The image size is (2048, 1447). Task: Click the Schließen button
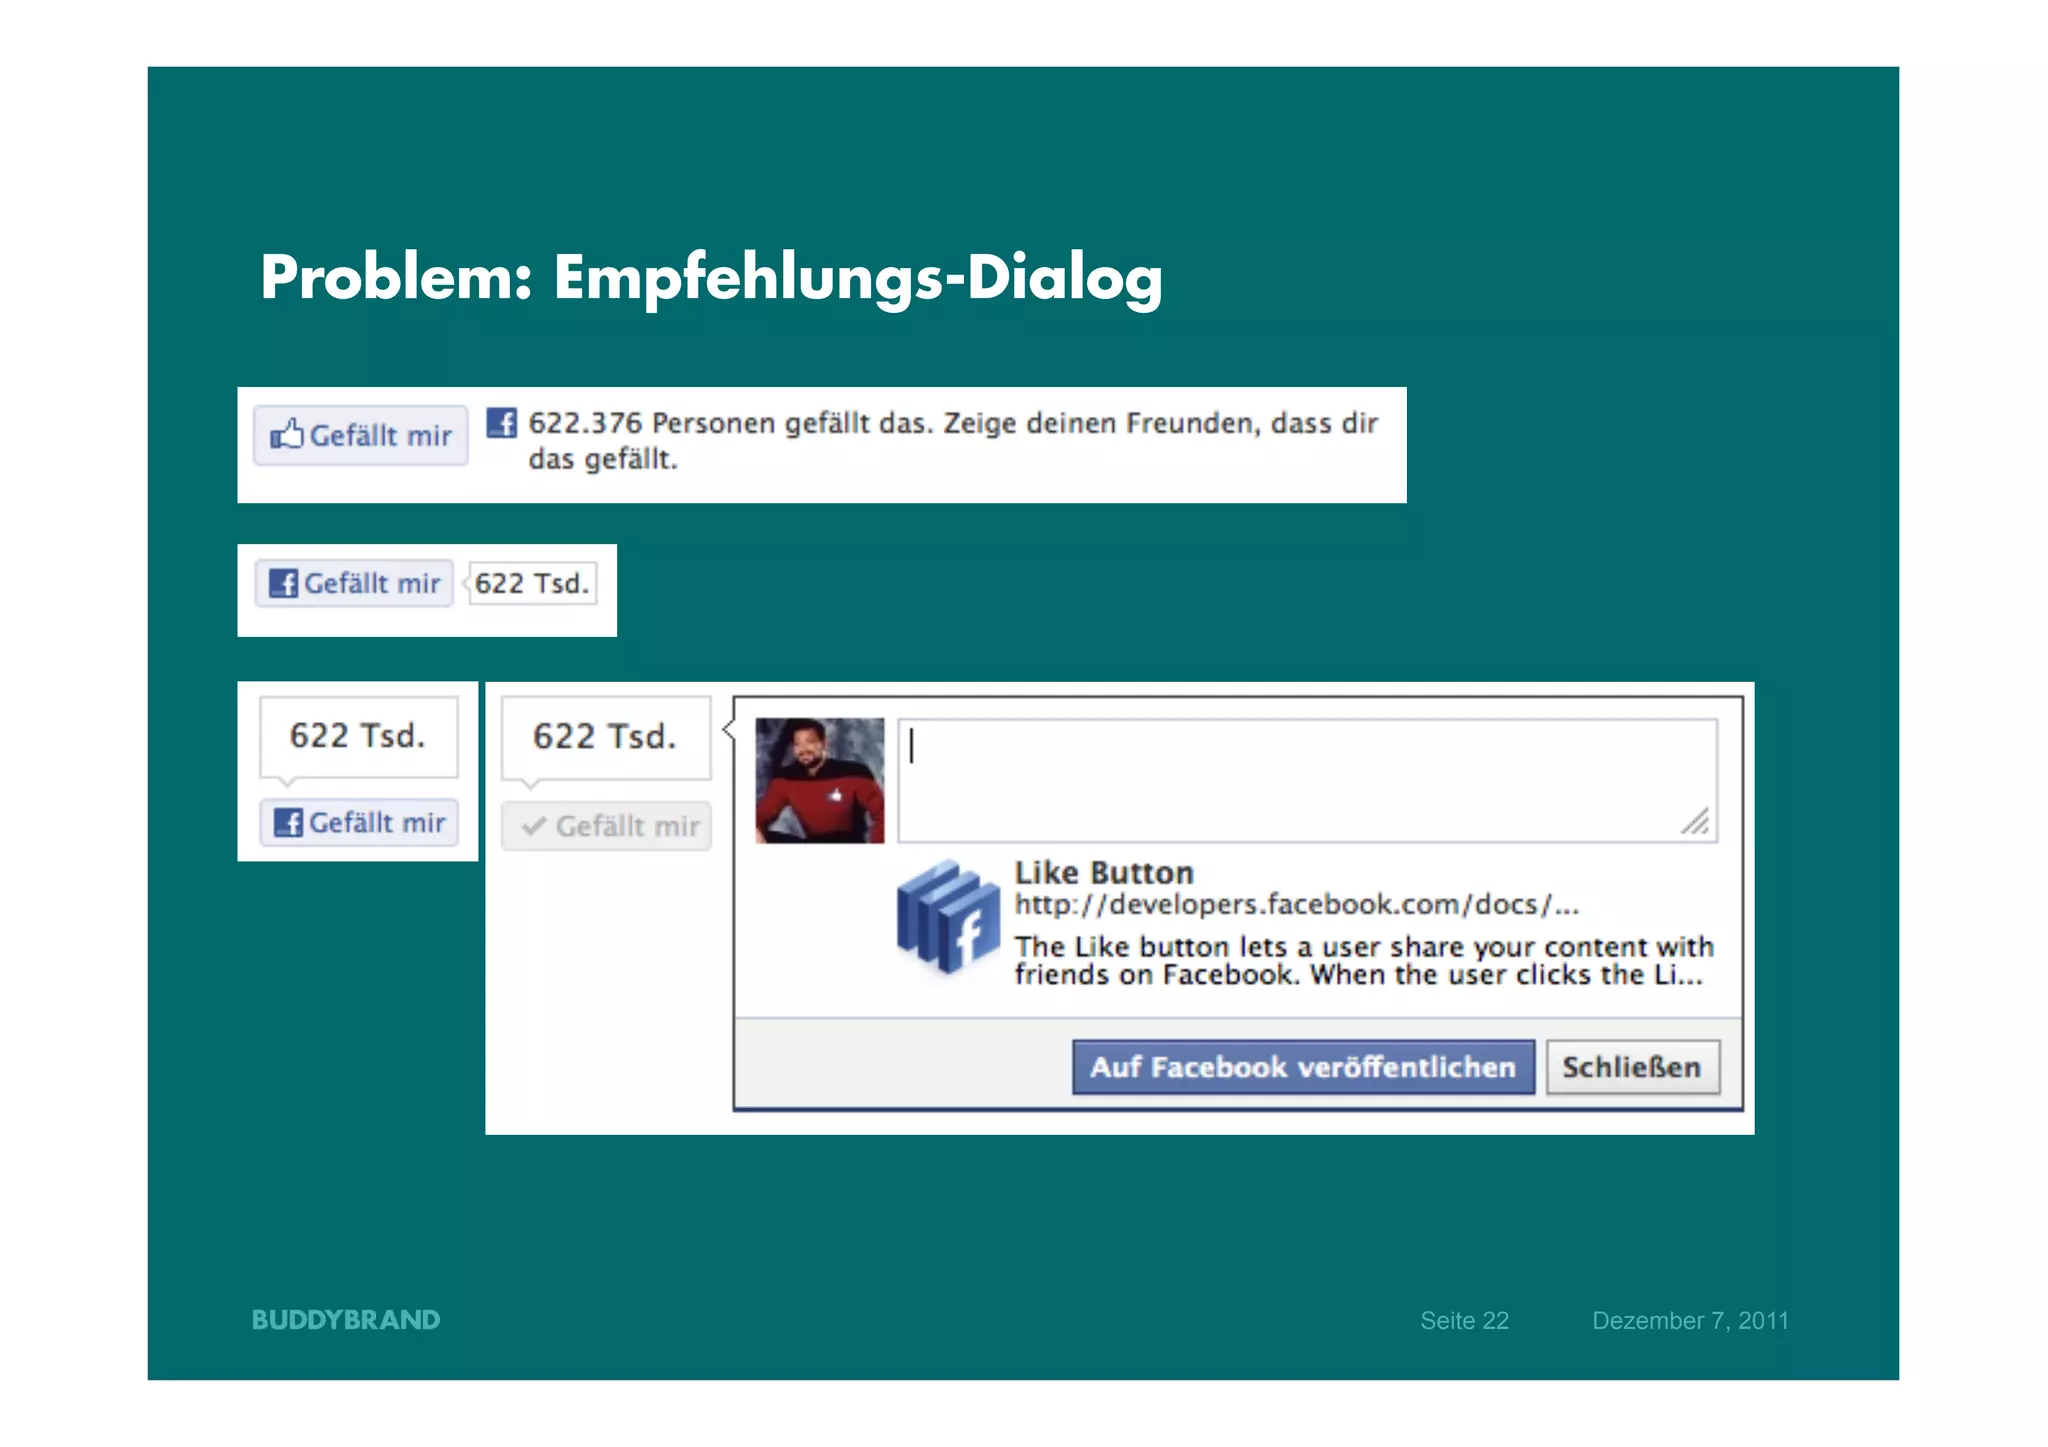pos(1632,1067)
